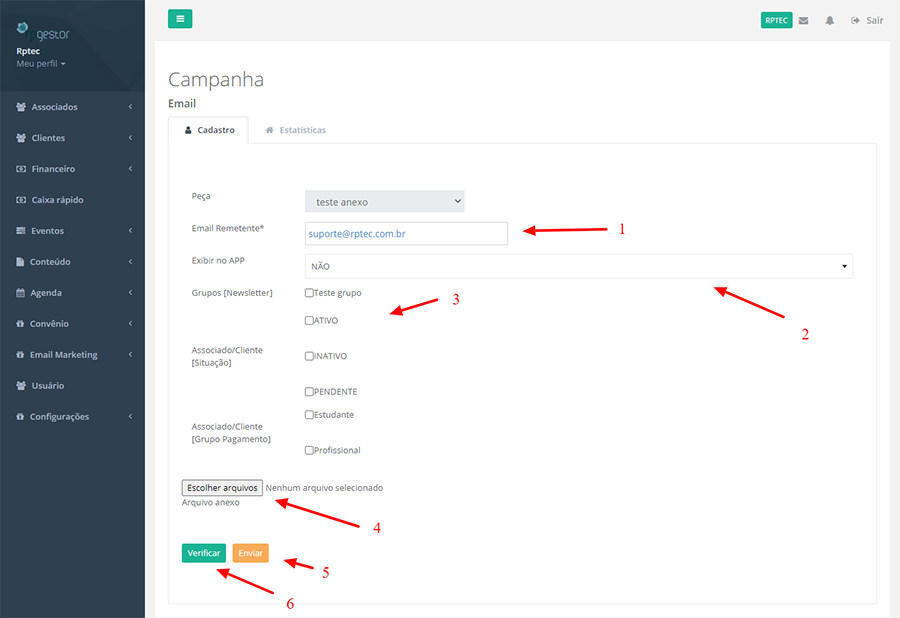The width and height of the screenshot is (900, 618).
Task: Switch to the Estatísticas tab
Action: 295,130
